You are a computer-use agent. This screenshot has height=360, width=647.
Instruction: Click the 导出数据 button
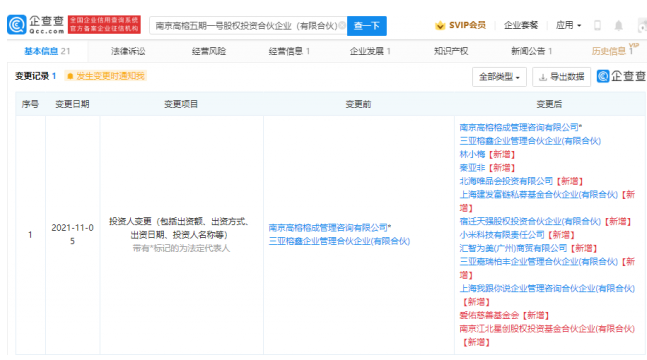click(562, 77)
